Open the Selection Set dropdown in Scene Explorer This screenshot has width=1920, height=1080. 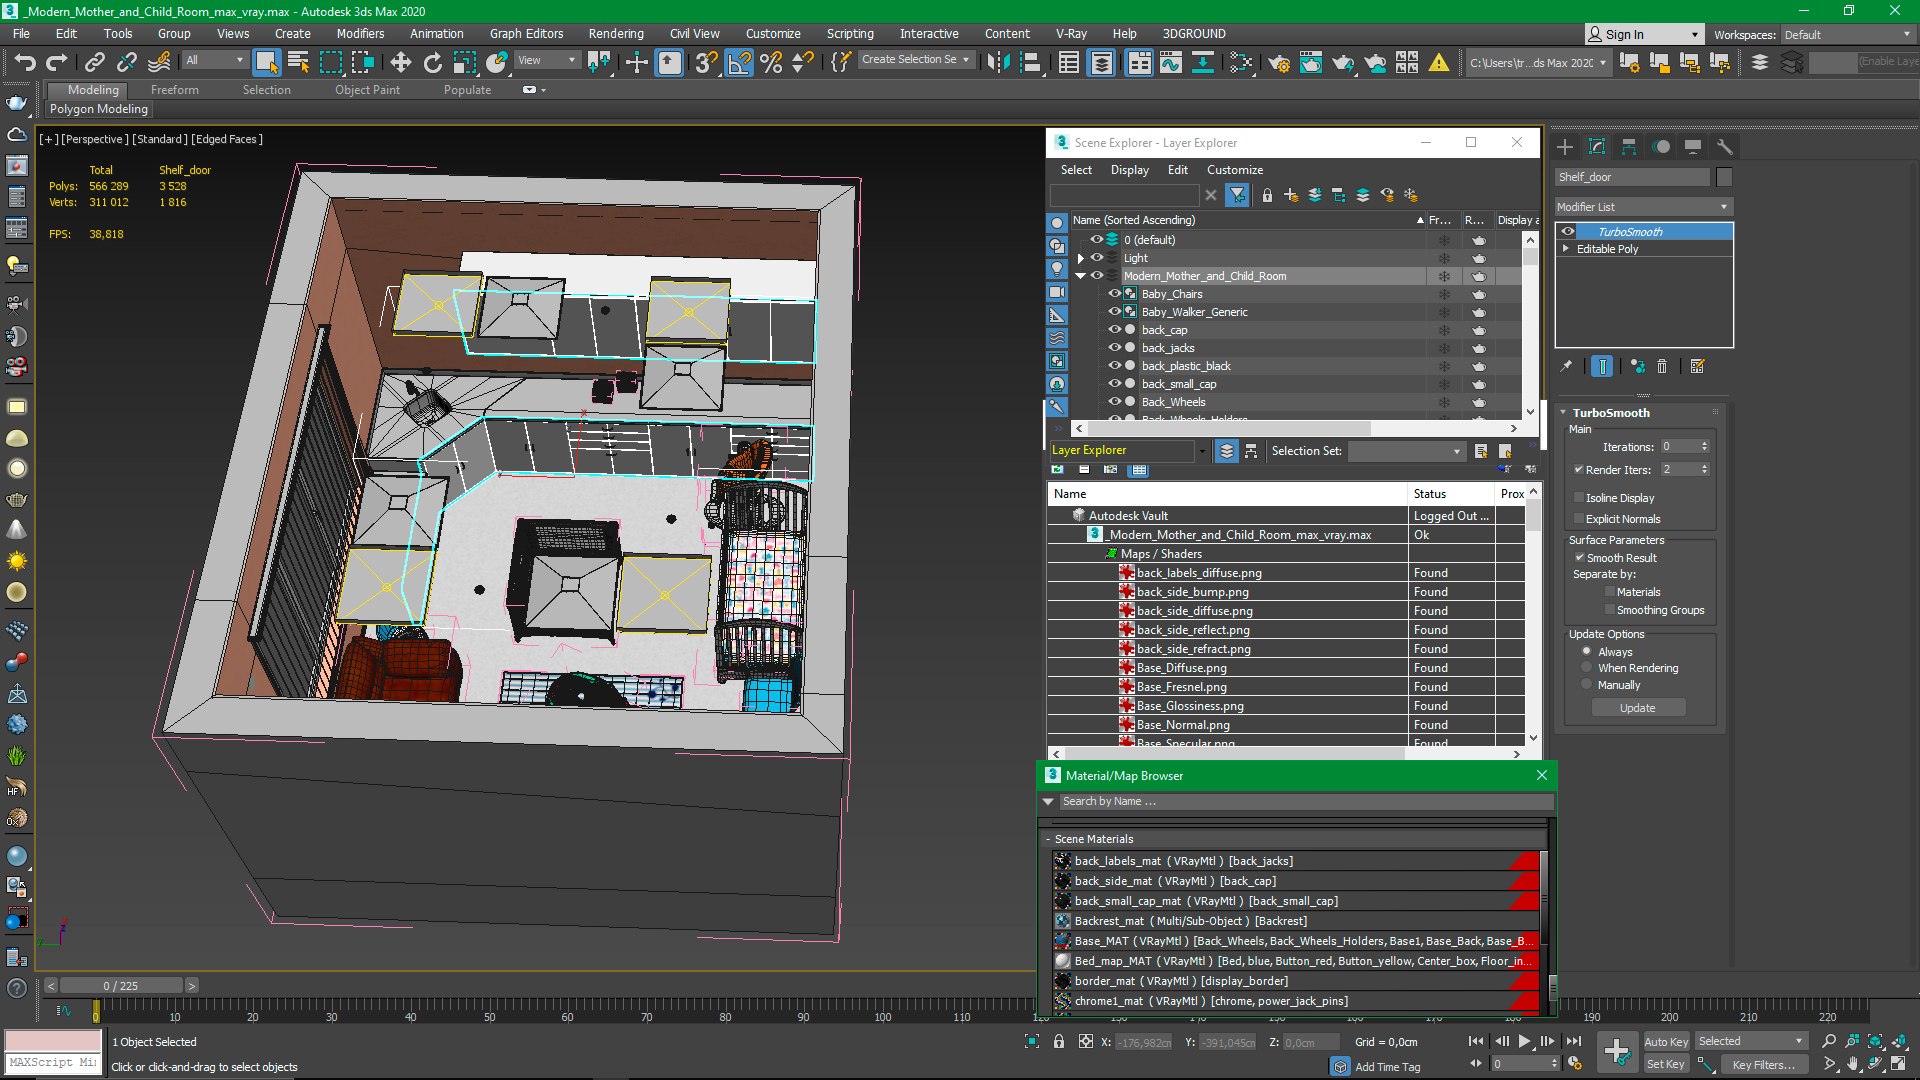point(1406,451)
